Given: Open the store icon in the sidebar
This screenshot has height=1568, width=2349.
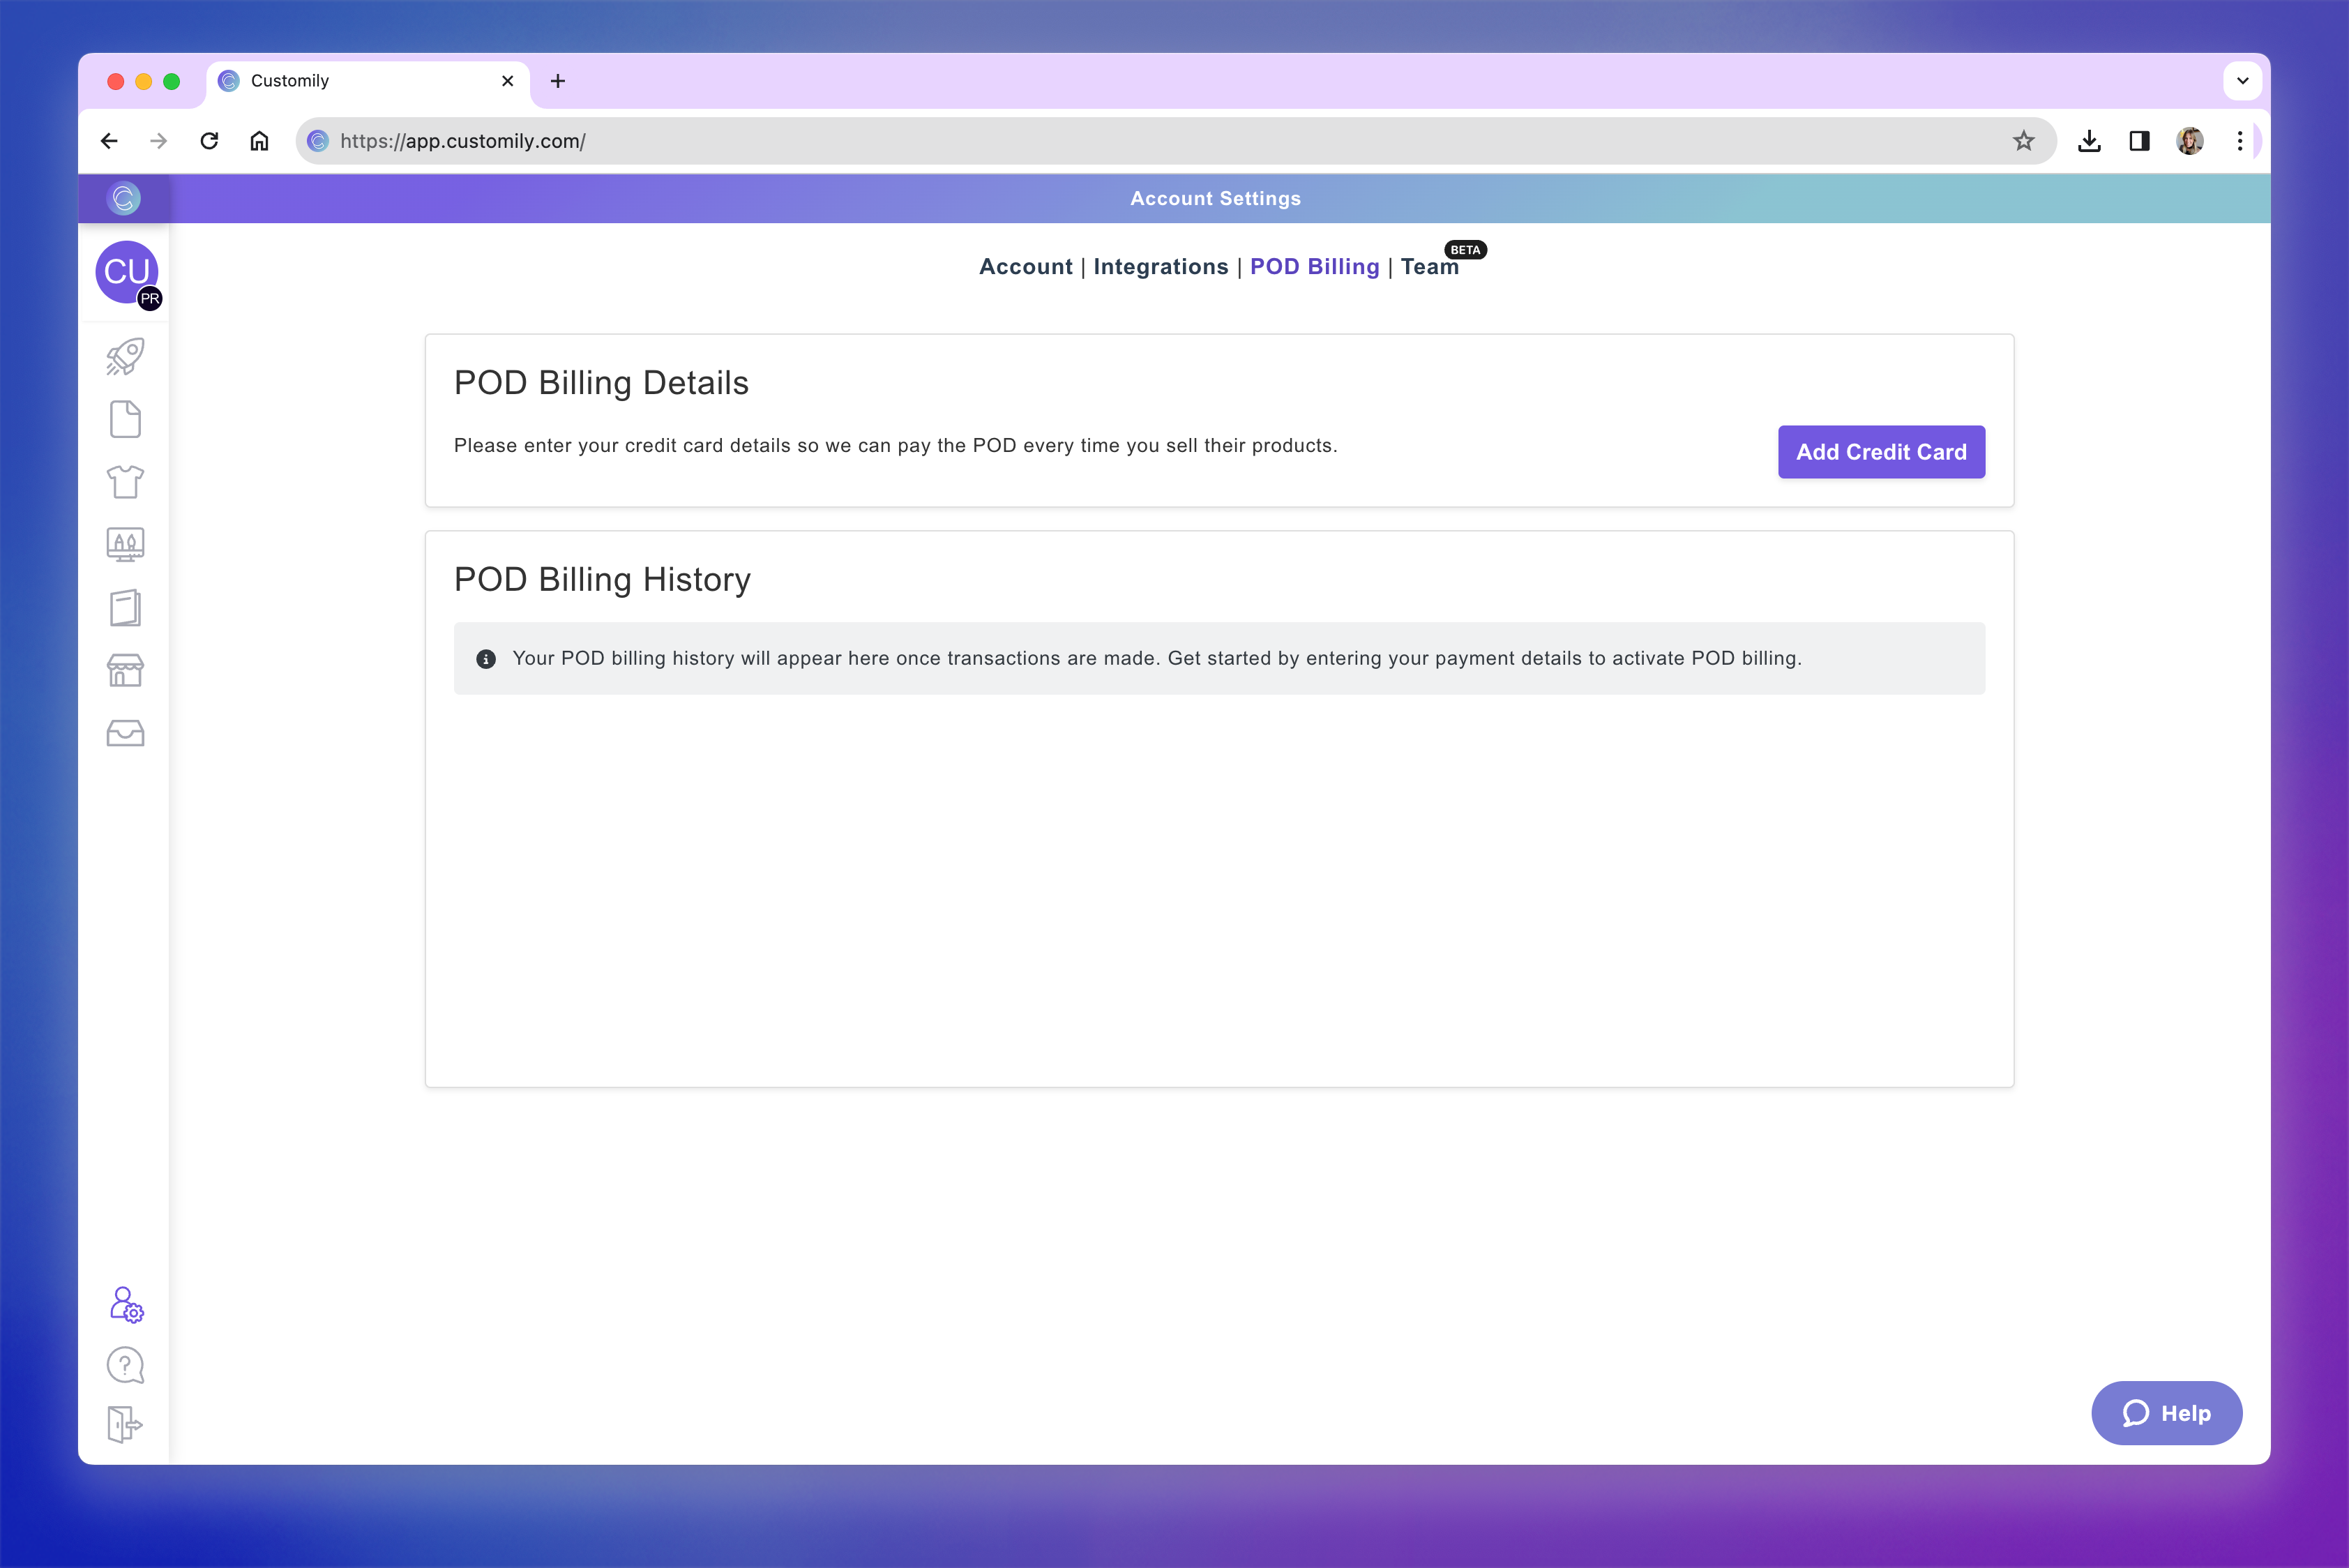Looking at the screenshot, I should [x=124, y=670].
